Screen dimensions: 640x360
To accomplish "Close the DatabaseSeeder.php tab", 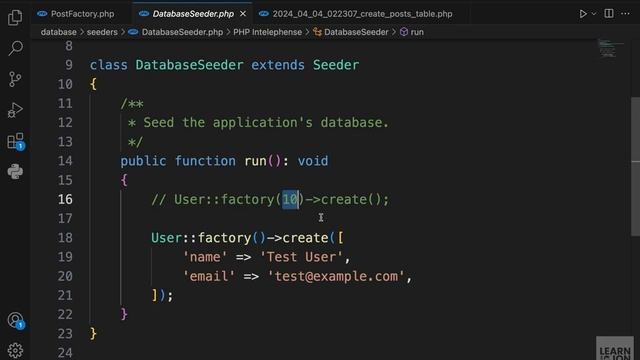I will (x=243, y=14).
